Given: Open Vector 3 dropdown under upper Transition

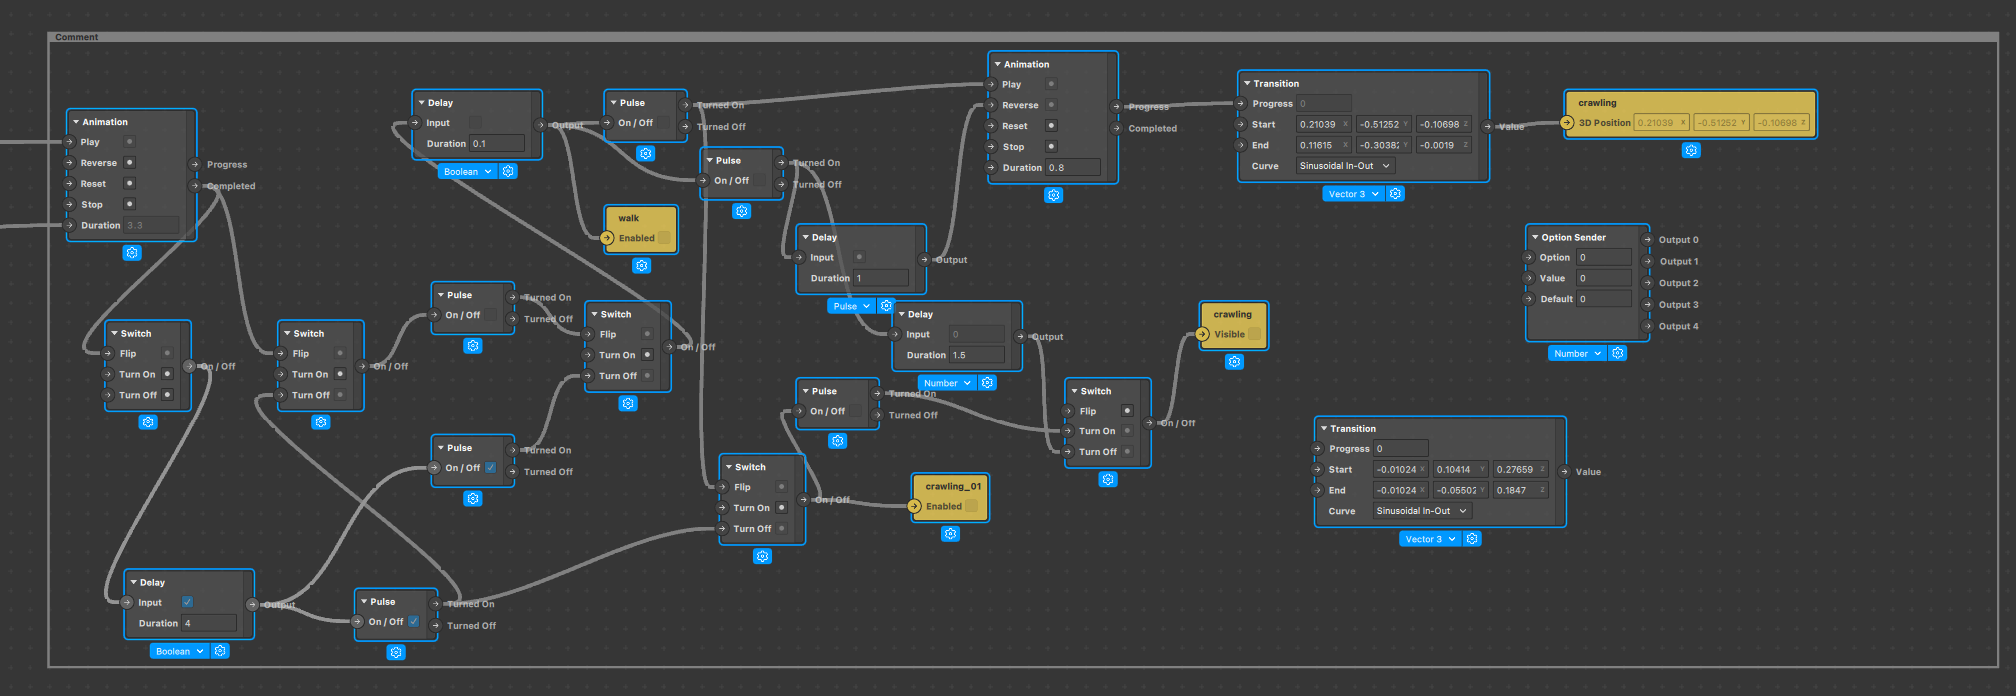Looking at the screenshot, I should tap(1353, 193).
